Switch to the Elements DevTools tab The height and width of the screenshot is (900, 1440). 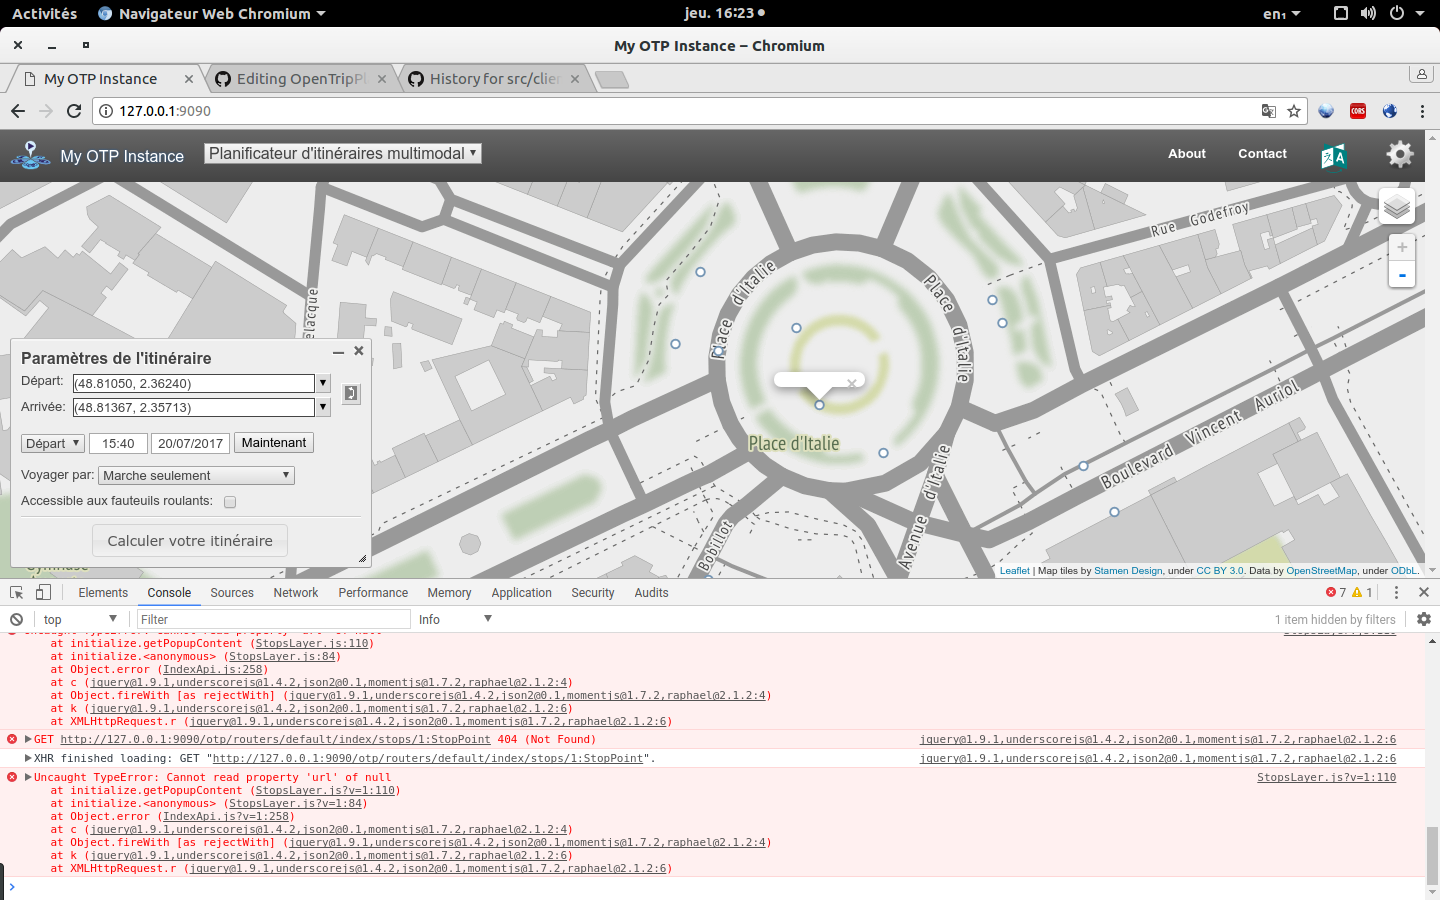pyautogui.click(x=103, y=592)
